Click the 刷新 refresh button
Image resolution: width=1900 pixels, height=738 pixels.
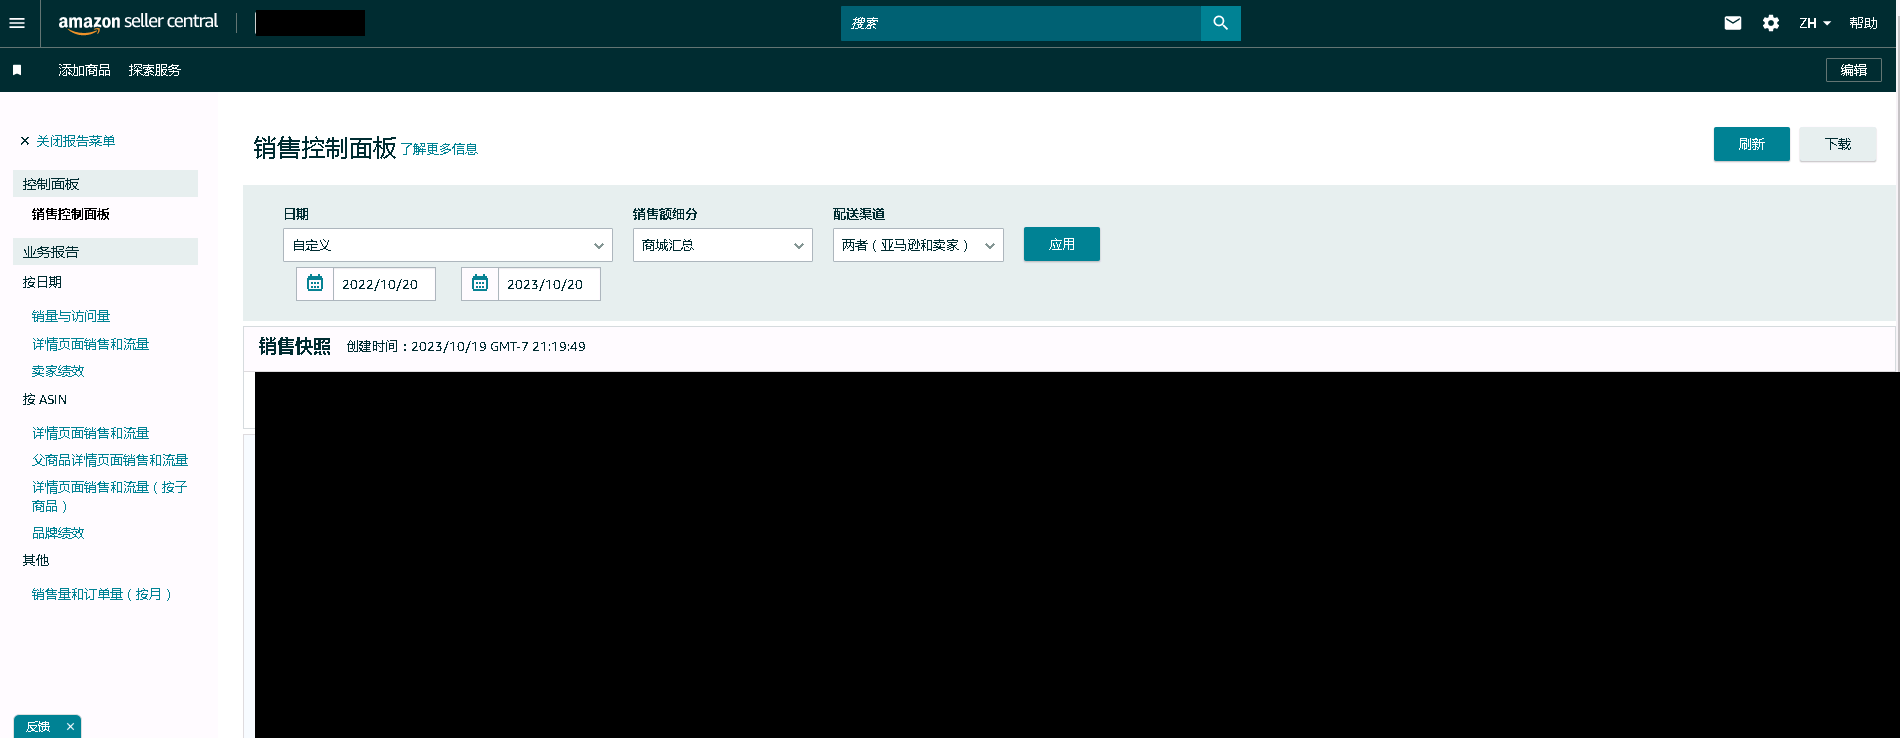pyautogui.click(x=1752, y=144)
